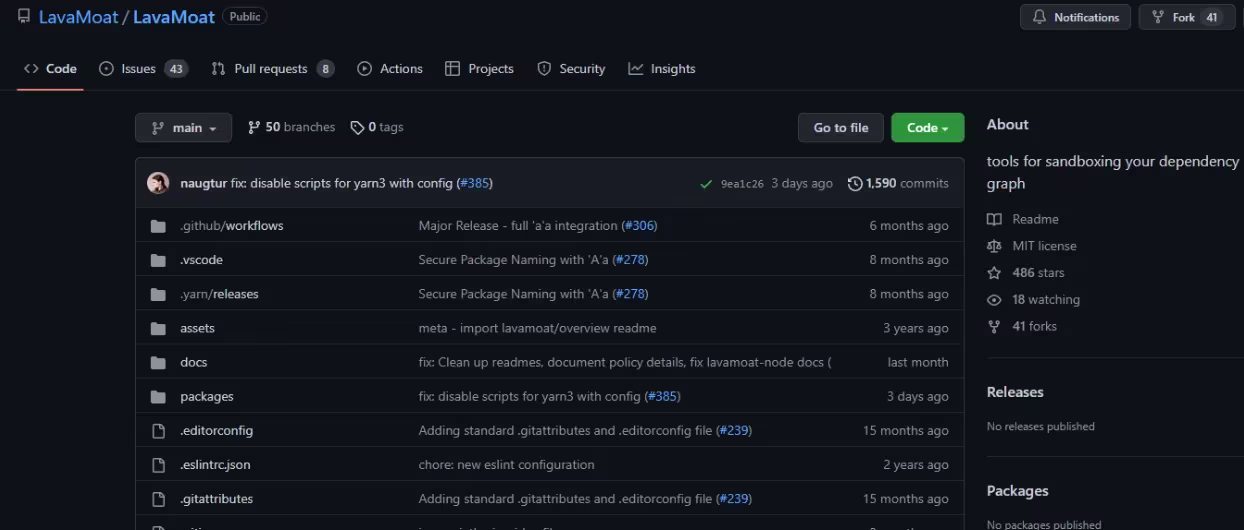Open the Insights tab
The height and width of the screenshot is (530, 1244).
point(662,69)
